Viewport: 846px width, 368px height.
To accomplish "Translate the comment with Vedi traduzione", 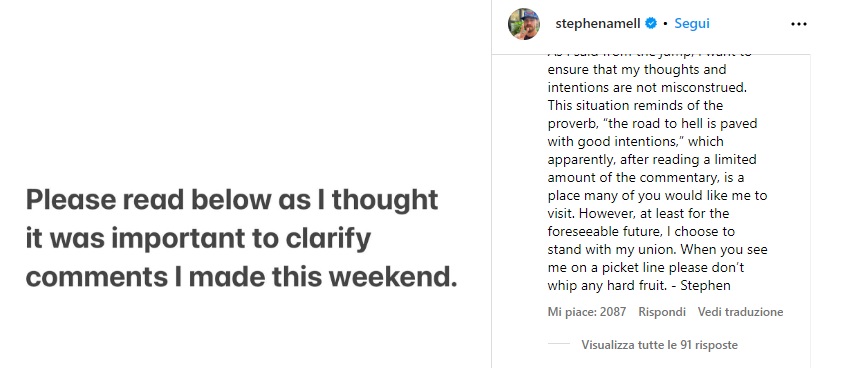I will point(740,312).
